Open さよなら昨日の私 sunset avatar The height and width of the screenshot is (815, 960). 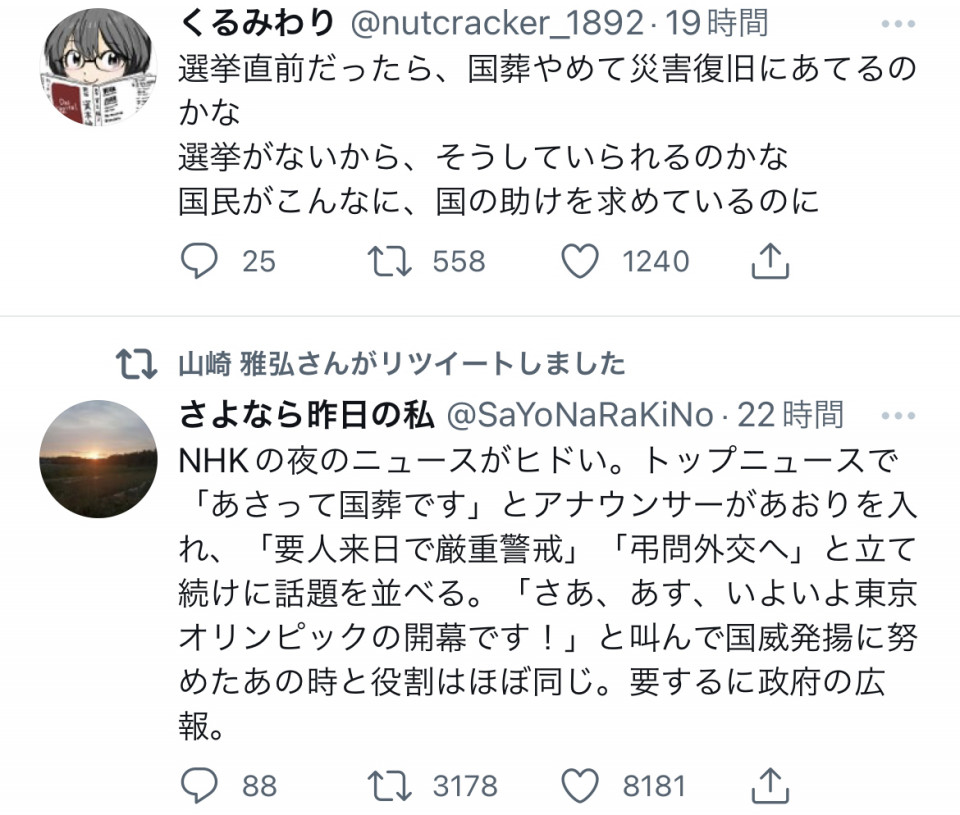pyautogui.click(x=97, y=459)
